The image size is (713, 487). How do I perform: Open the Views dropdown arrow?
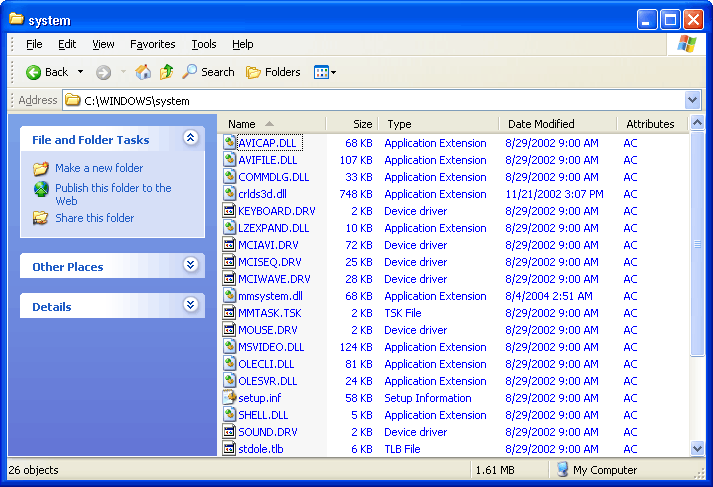click(334, 72)
